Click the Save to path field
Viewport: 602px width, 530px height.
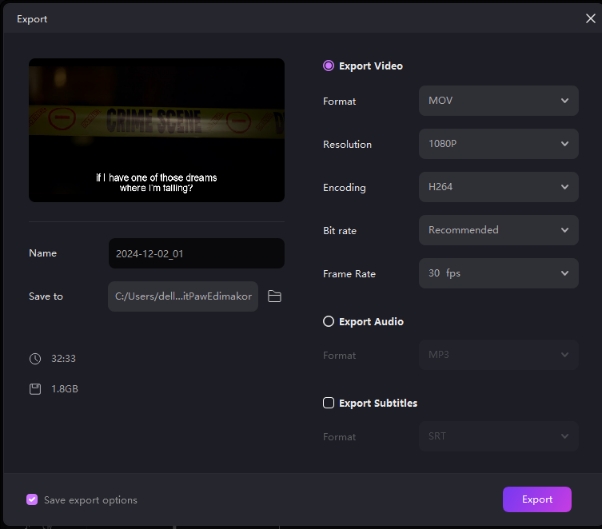[183, 296]
